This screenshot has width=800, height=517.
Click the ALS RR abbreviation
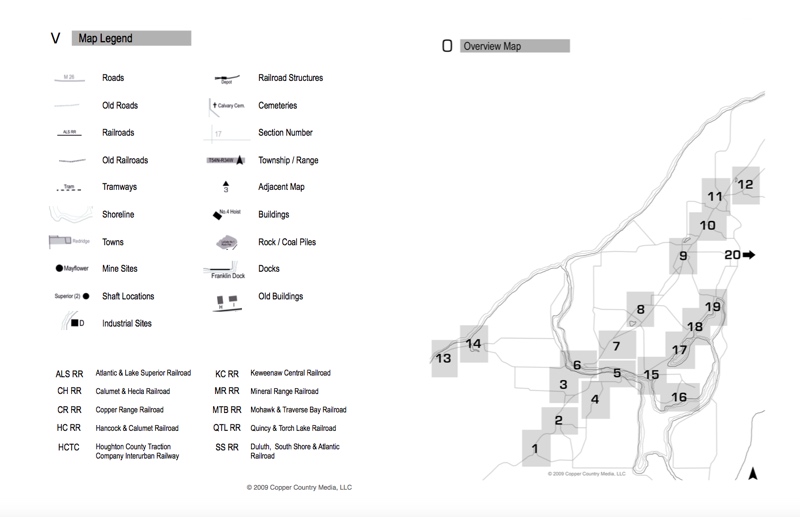point(69,374)
